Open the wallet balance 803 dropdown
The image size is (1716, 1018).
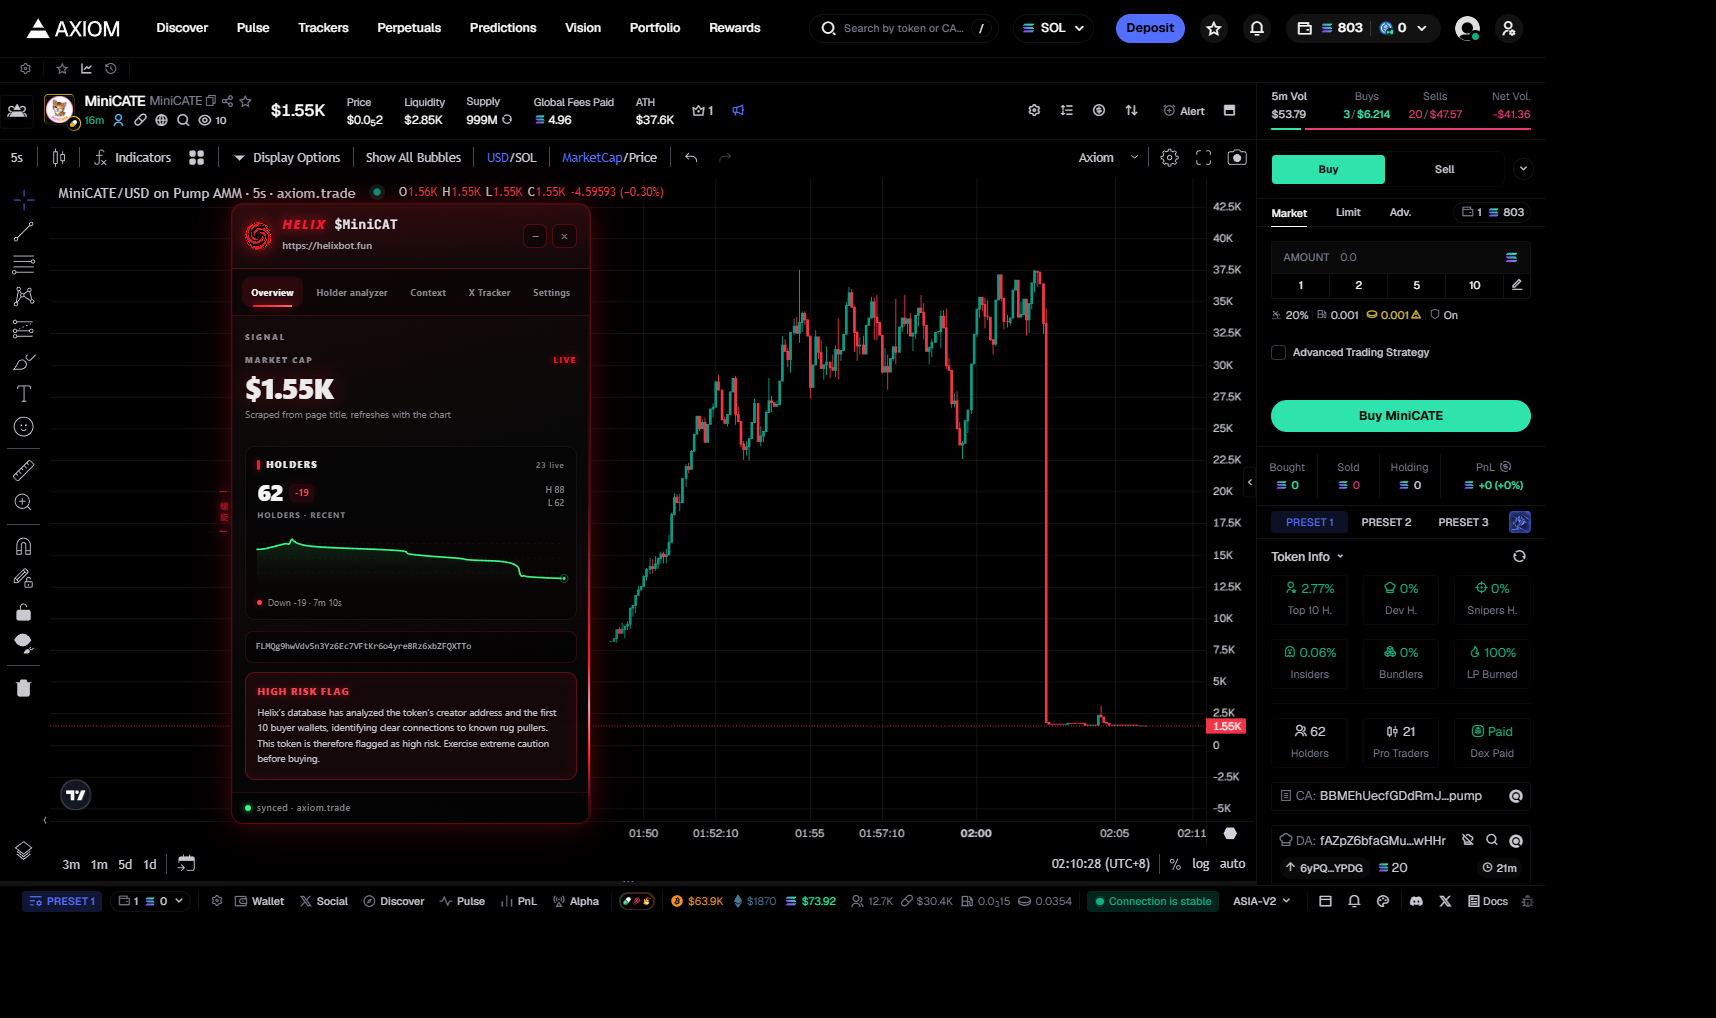coord(1363,28)
